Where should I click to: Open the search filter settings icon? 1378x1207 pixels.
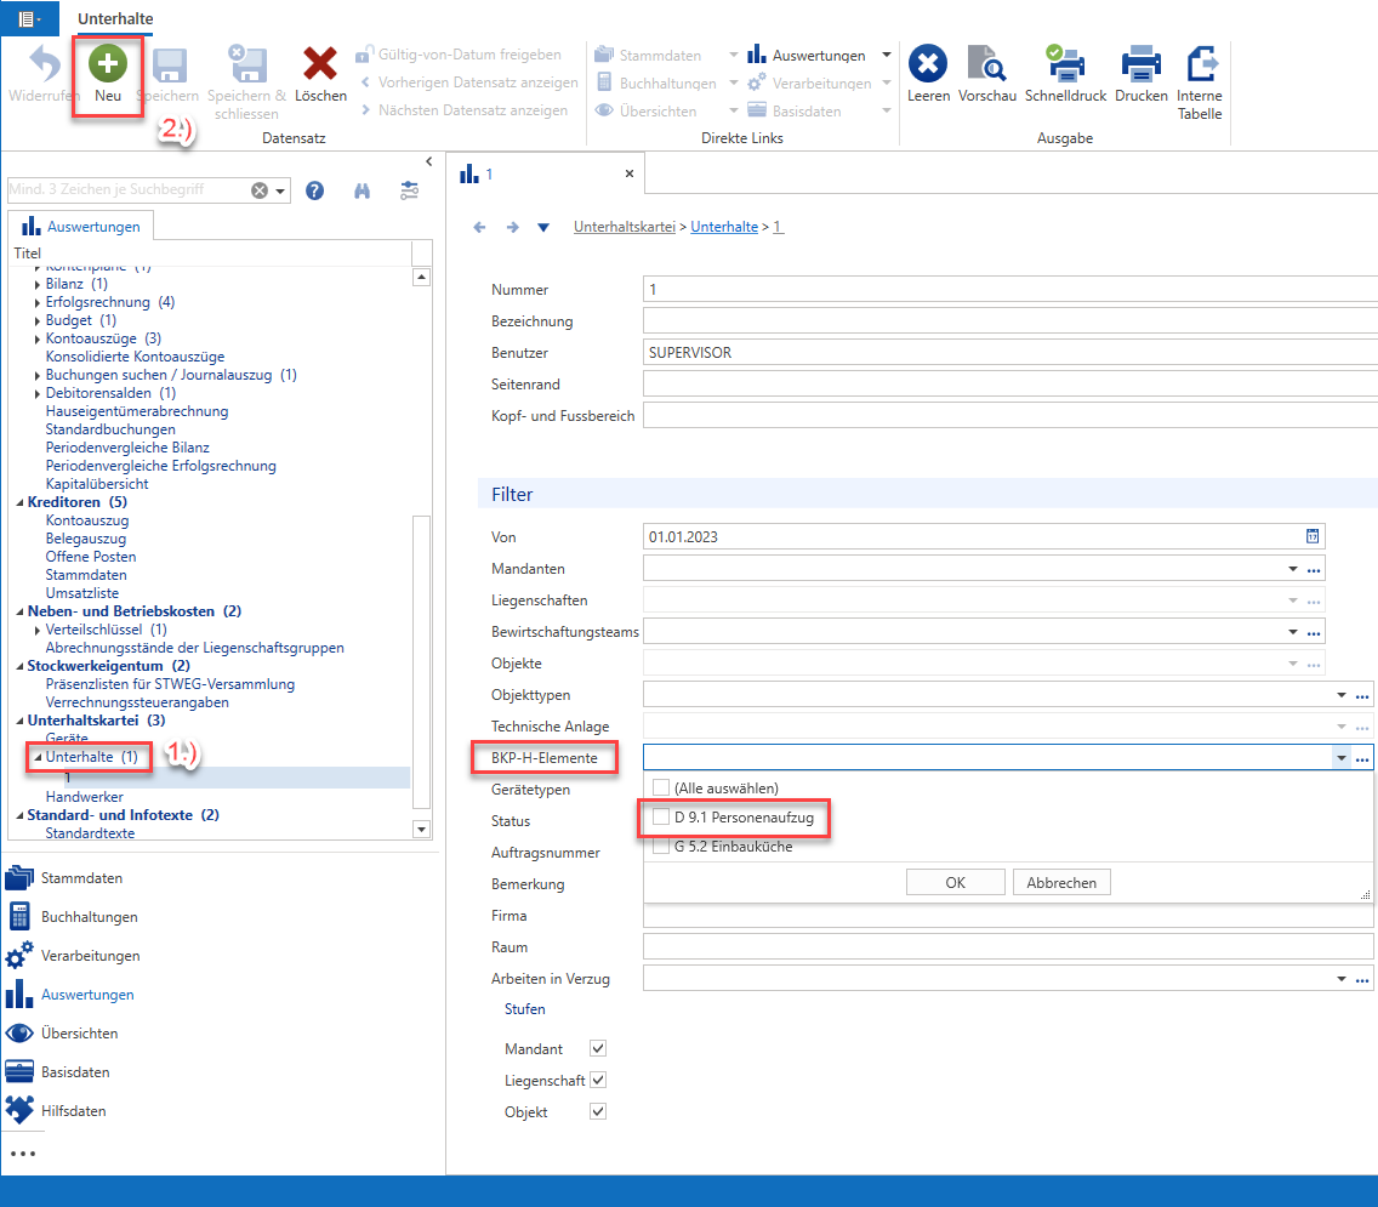(410, 190)
